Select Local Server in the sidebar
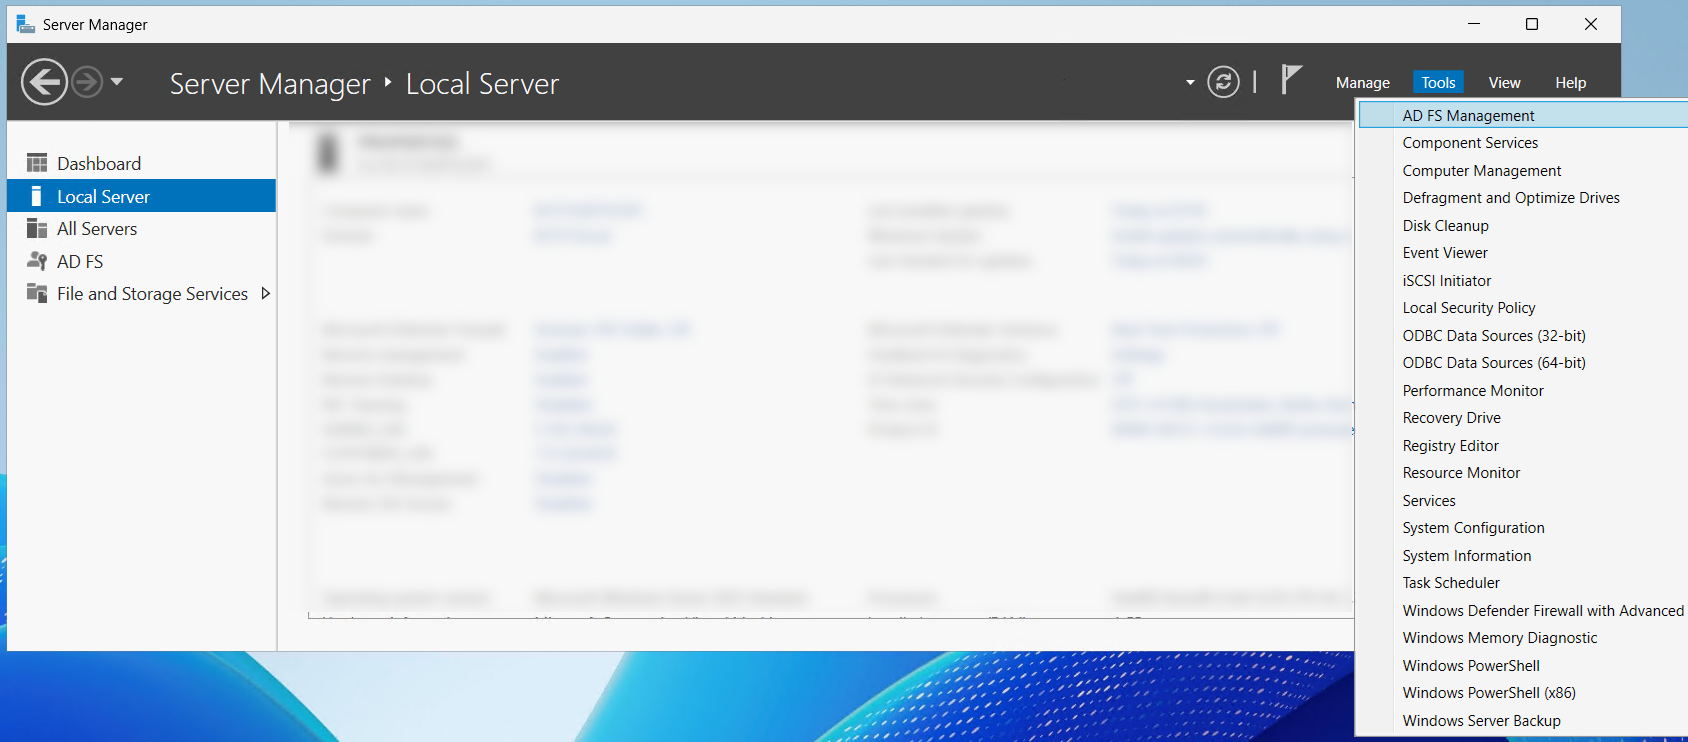The image size is (1688, 742). click(x=141, y=196)
